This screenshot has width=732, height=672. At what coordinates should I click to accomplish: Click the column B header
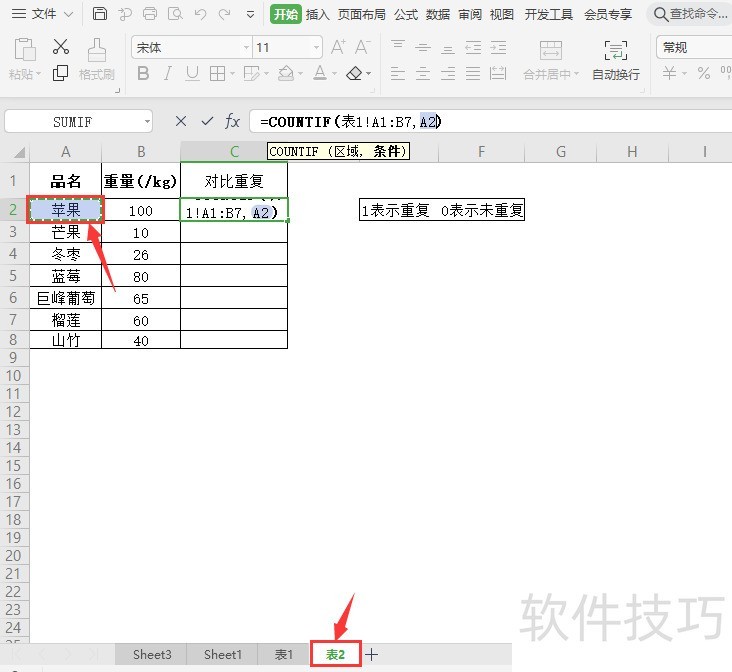click(x=141, y=152)
